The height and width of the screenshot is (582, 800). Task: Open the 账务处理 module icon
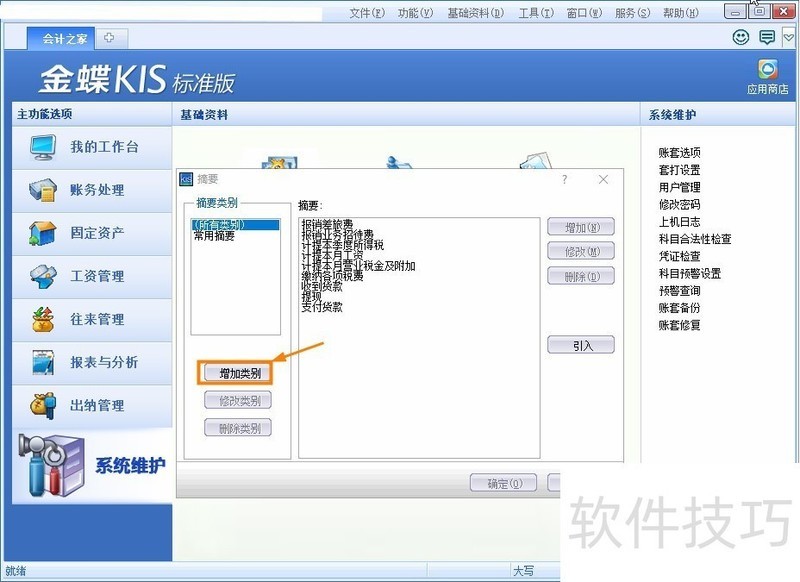coord(42,190)
